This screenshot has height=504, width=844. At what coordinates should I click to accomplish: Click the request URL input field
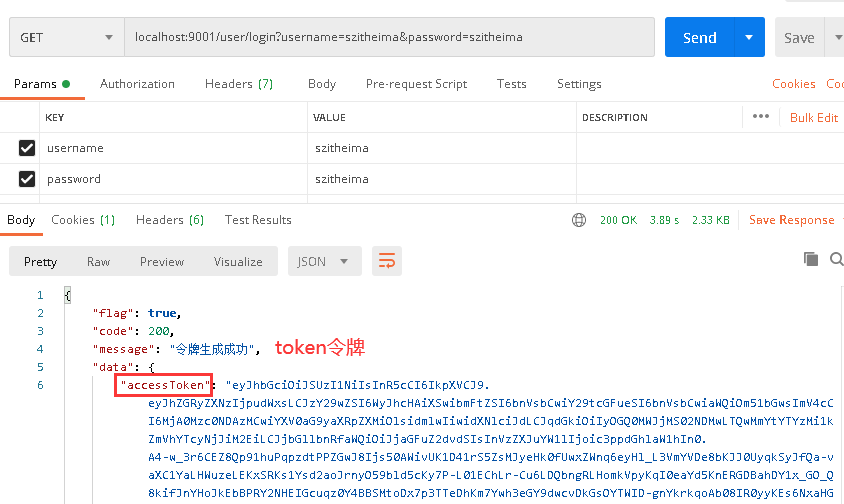pyautogui.click(x=389, y=37)
